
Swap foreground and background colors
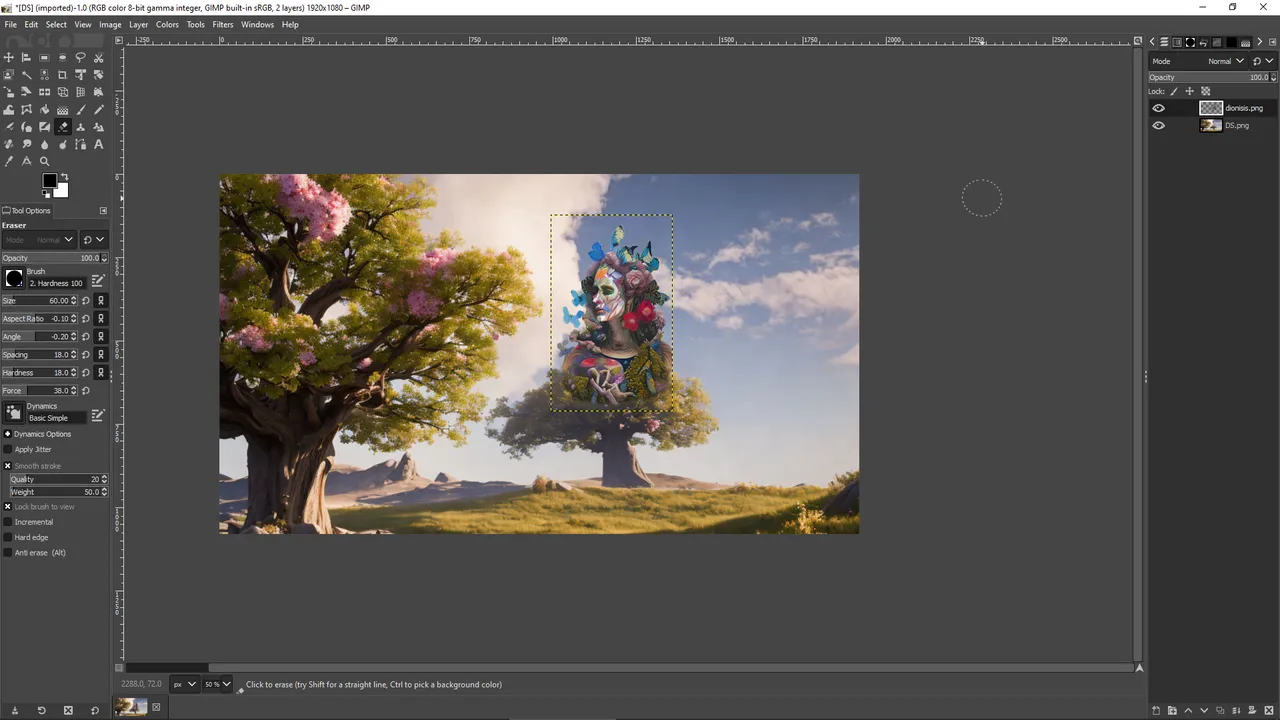pyautogui.click(x=65, y=176)
